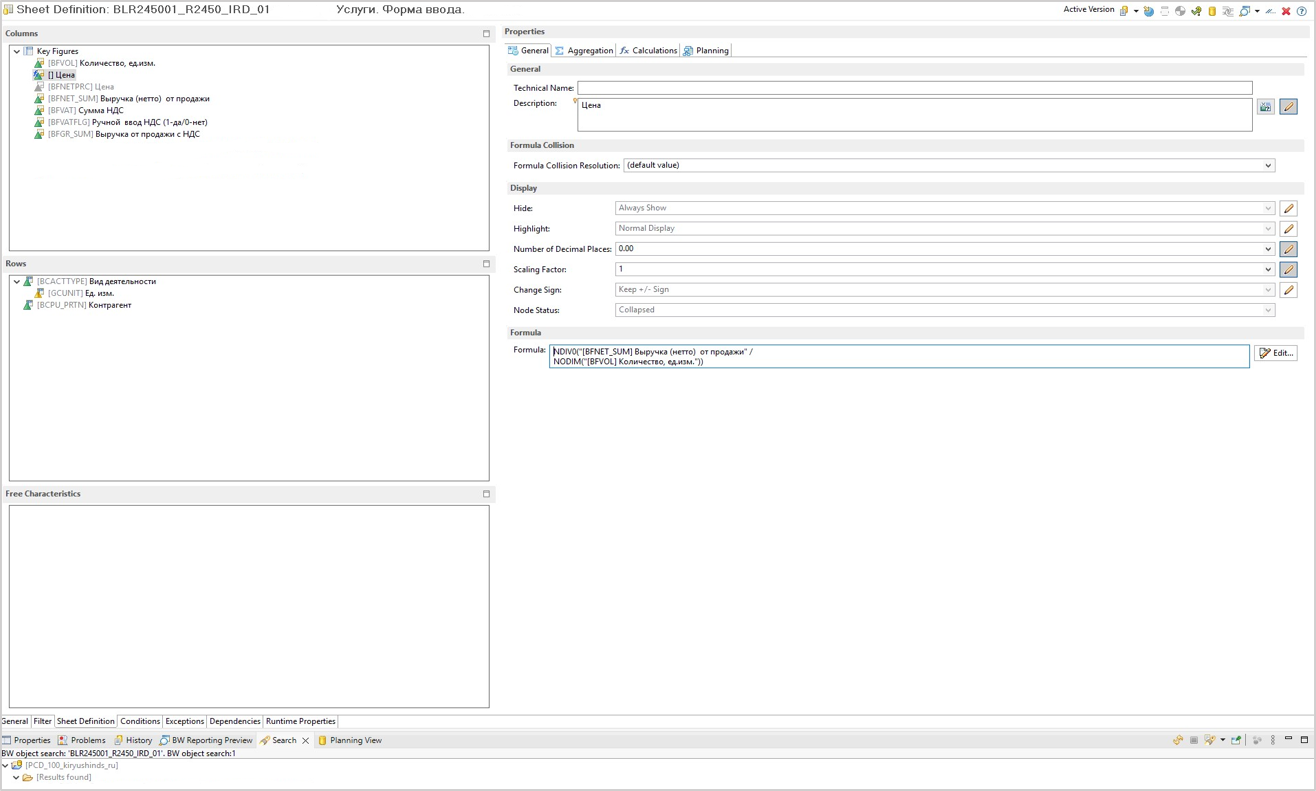Open the Number of Decimal Places dropdown
This screenshot has width=1316, height=791.
[1268, 249]
